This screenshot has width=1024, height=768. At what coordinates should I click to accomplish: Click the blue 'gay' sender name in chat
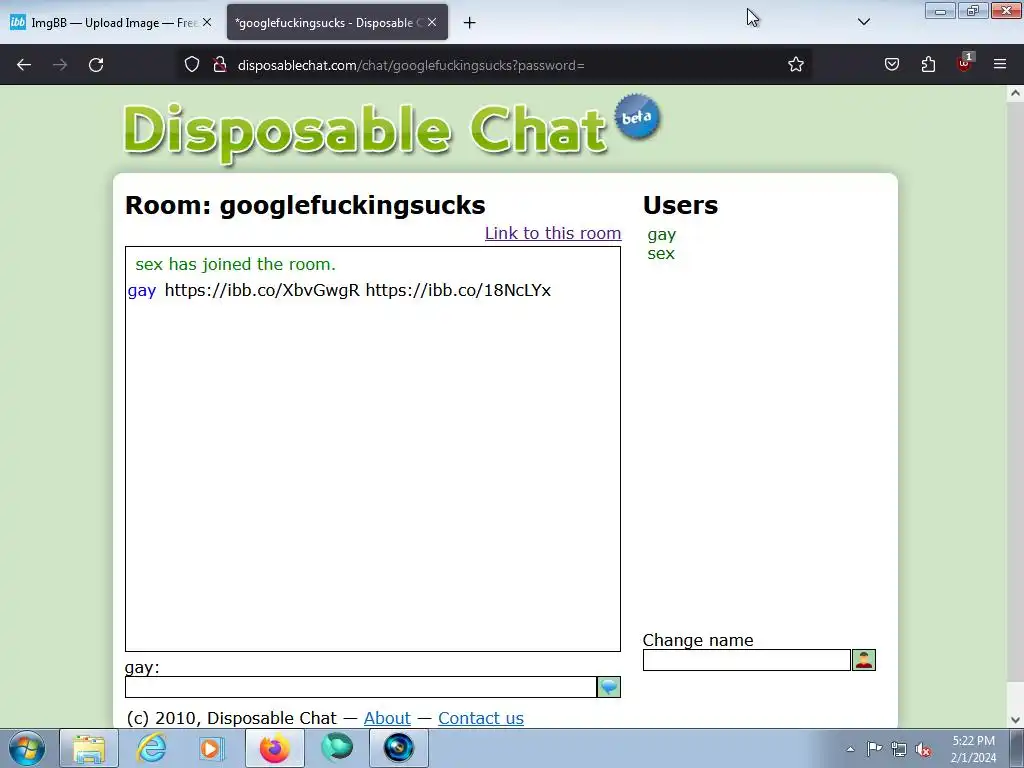[x=142, y=291]
